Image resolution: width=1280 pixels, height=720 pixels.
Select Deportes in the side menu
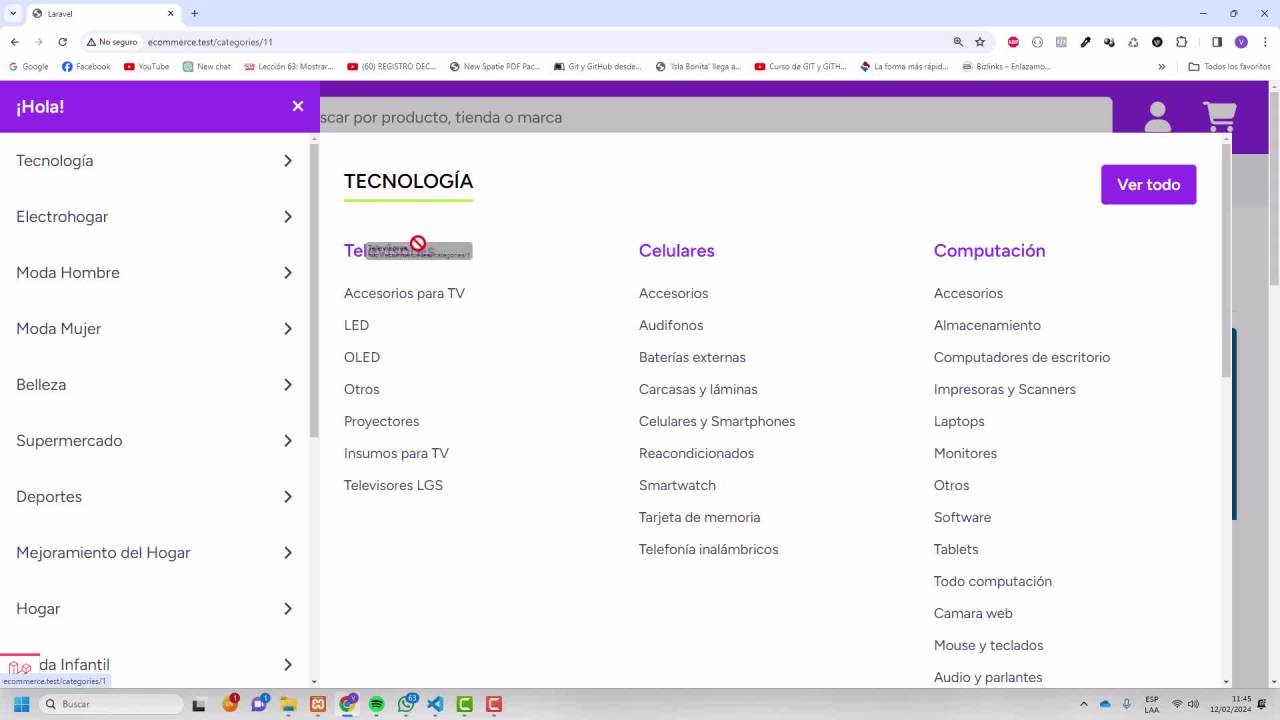click(49, 497)
